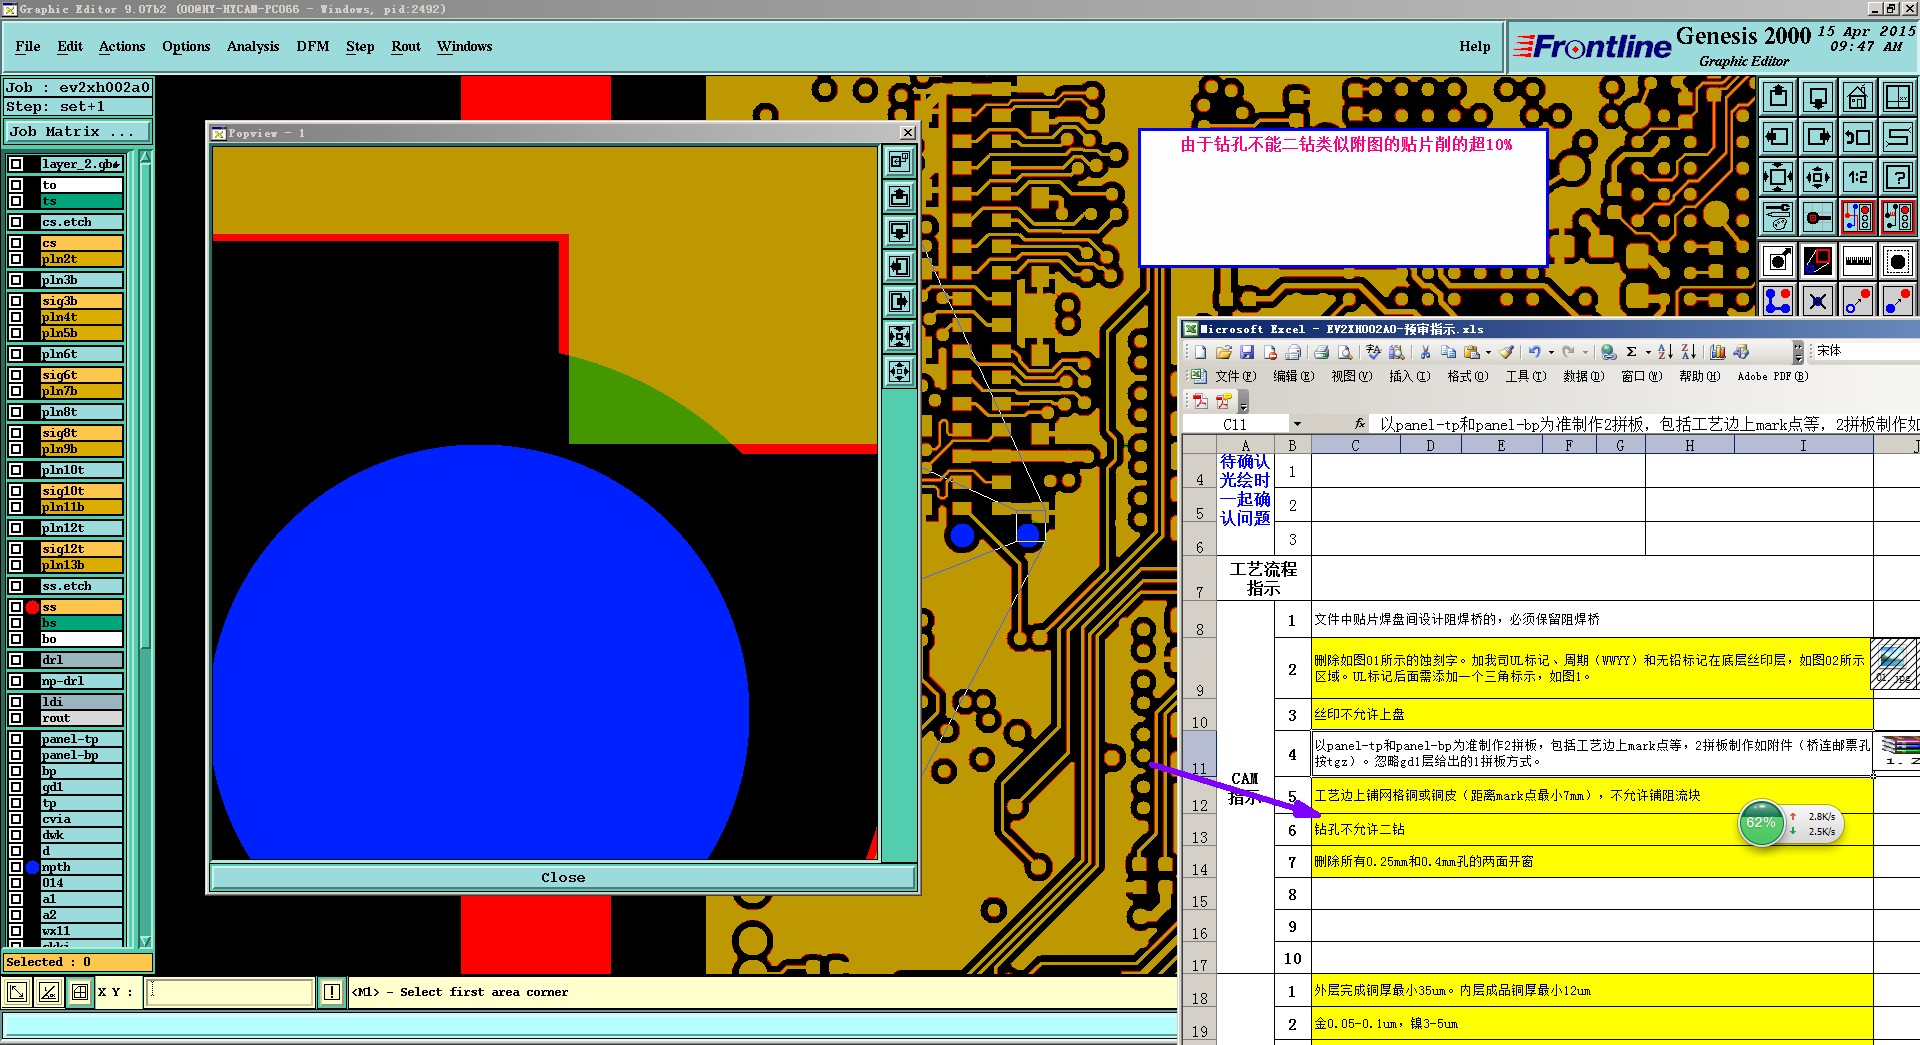Viewport: 1920px width, 1045px height.
Task: Expand the PDF toolbar options arrow
Action: coord(1244,402)
